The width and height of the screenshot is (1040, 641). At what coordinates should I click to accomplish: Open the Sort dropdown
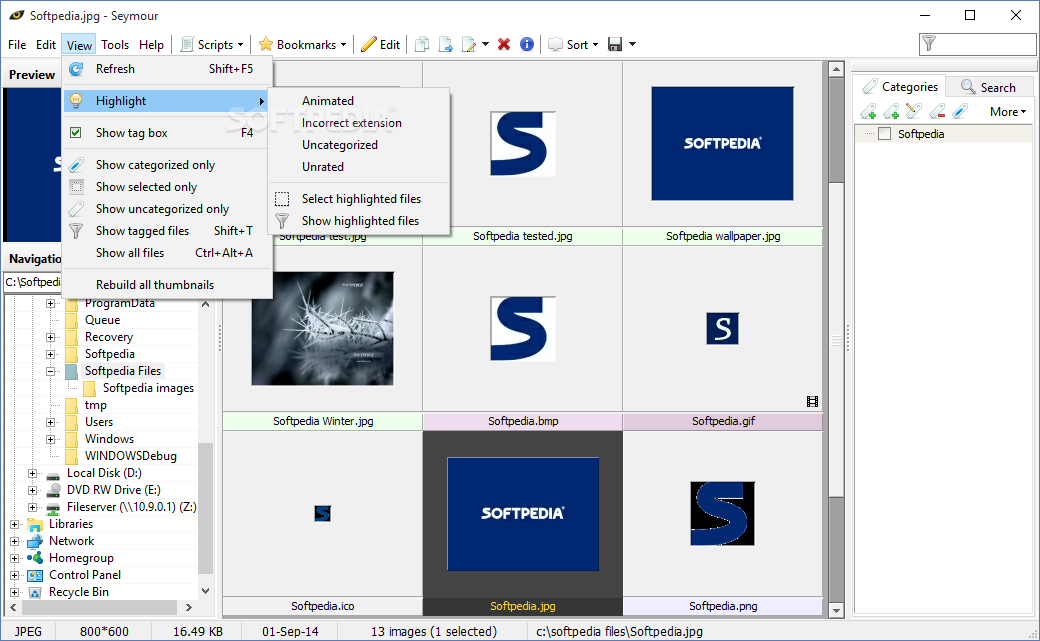[573, 44]
